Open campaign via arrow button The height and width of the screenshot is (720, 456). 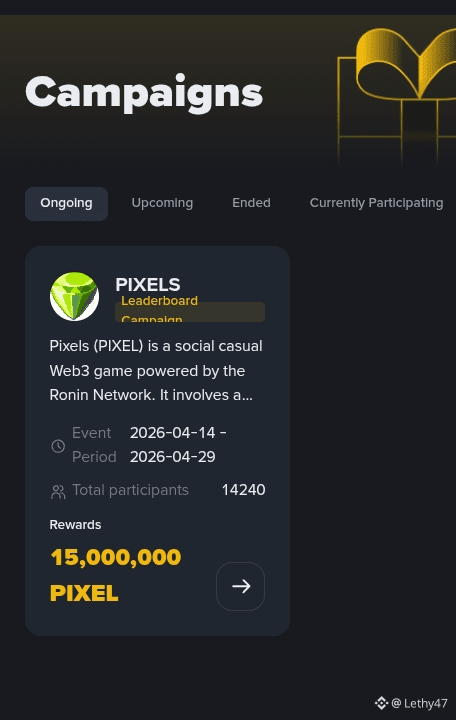241,586
